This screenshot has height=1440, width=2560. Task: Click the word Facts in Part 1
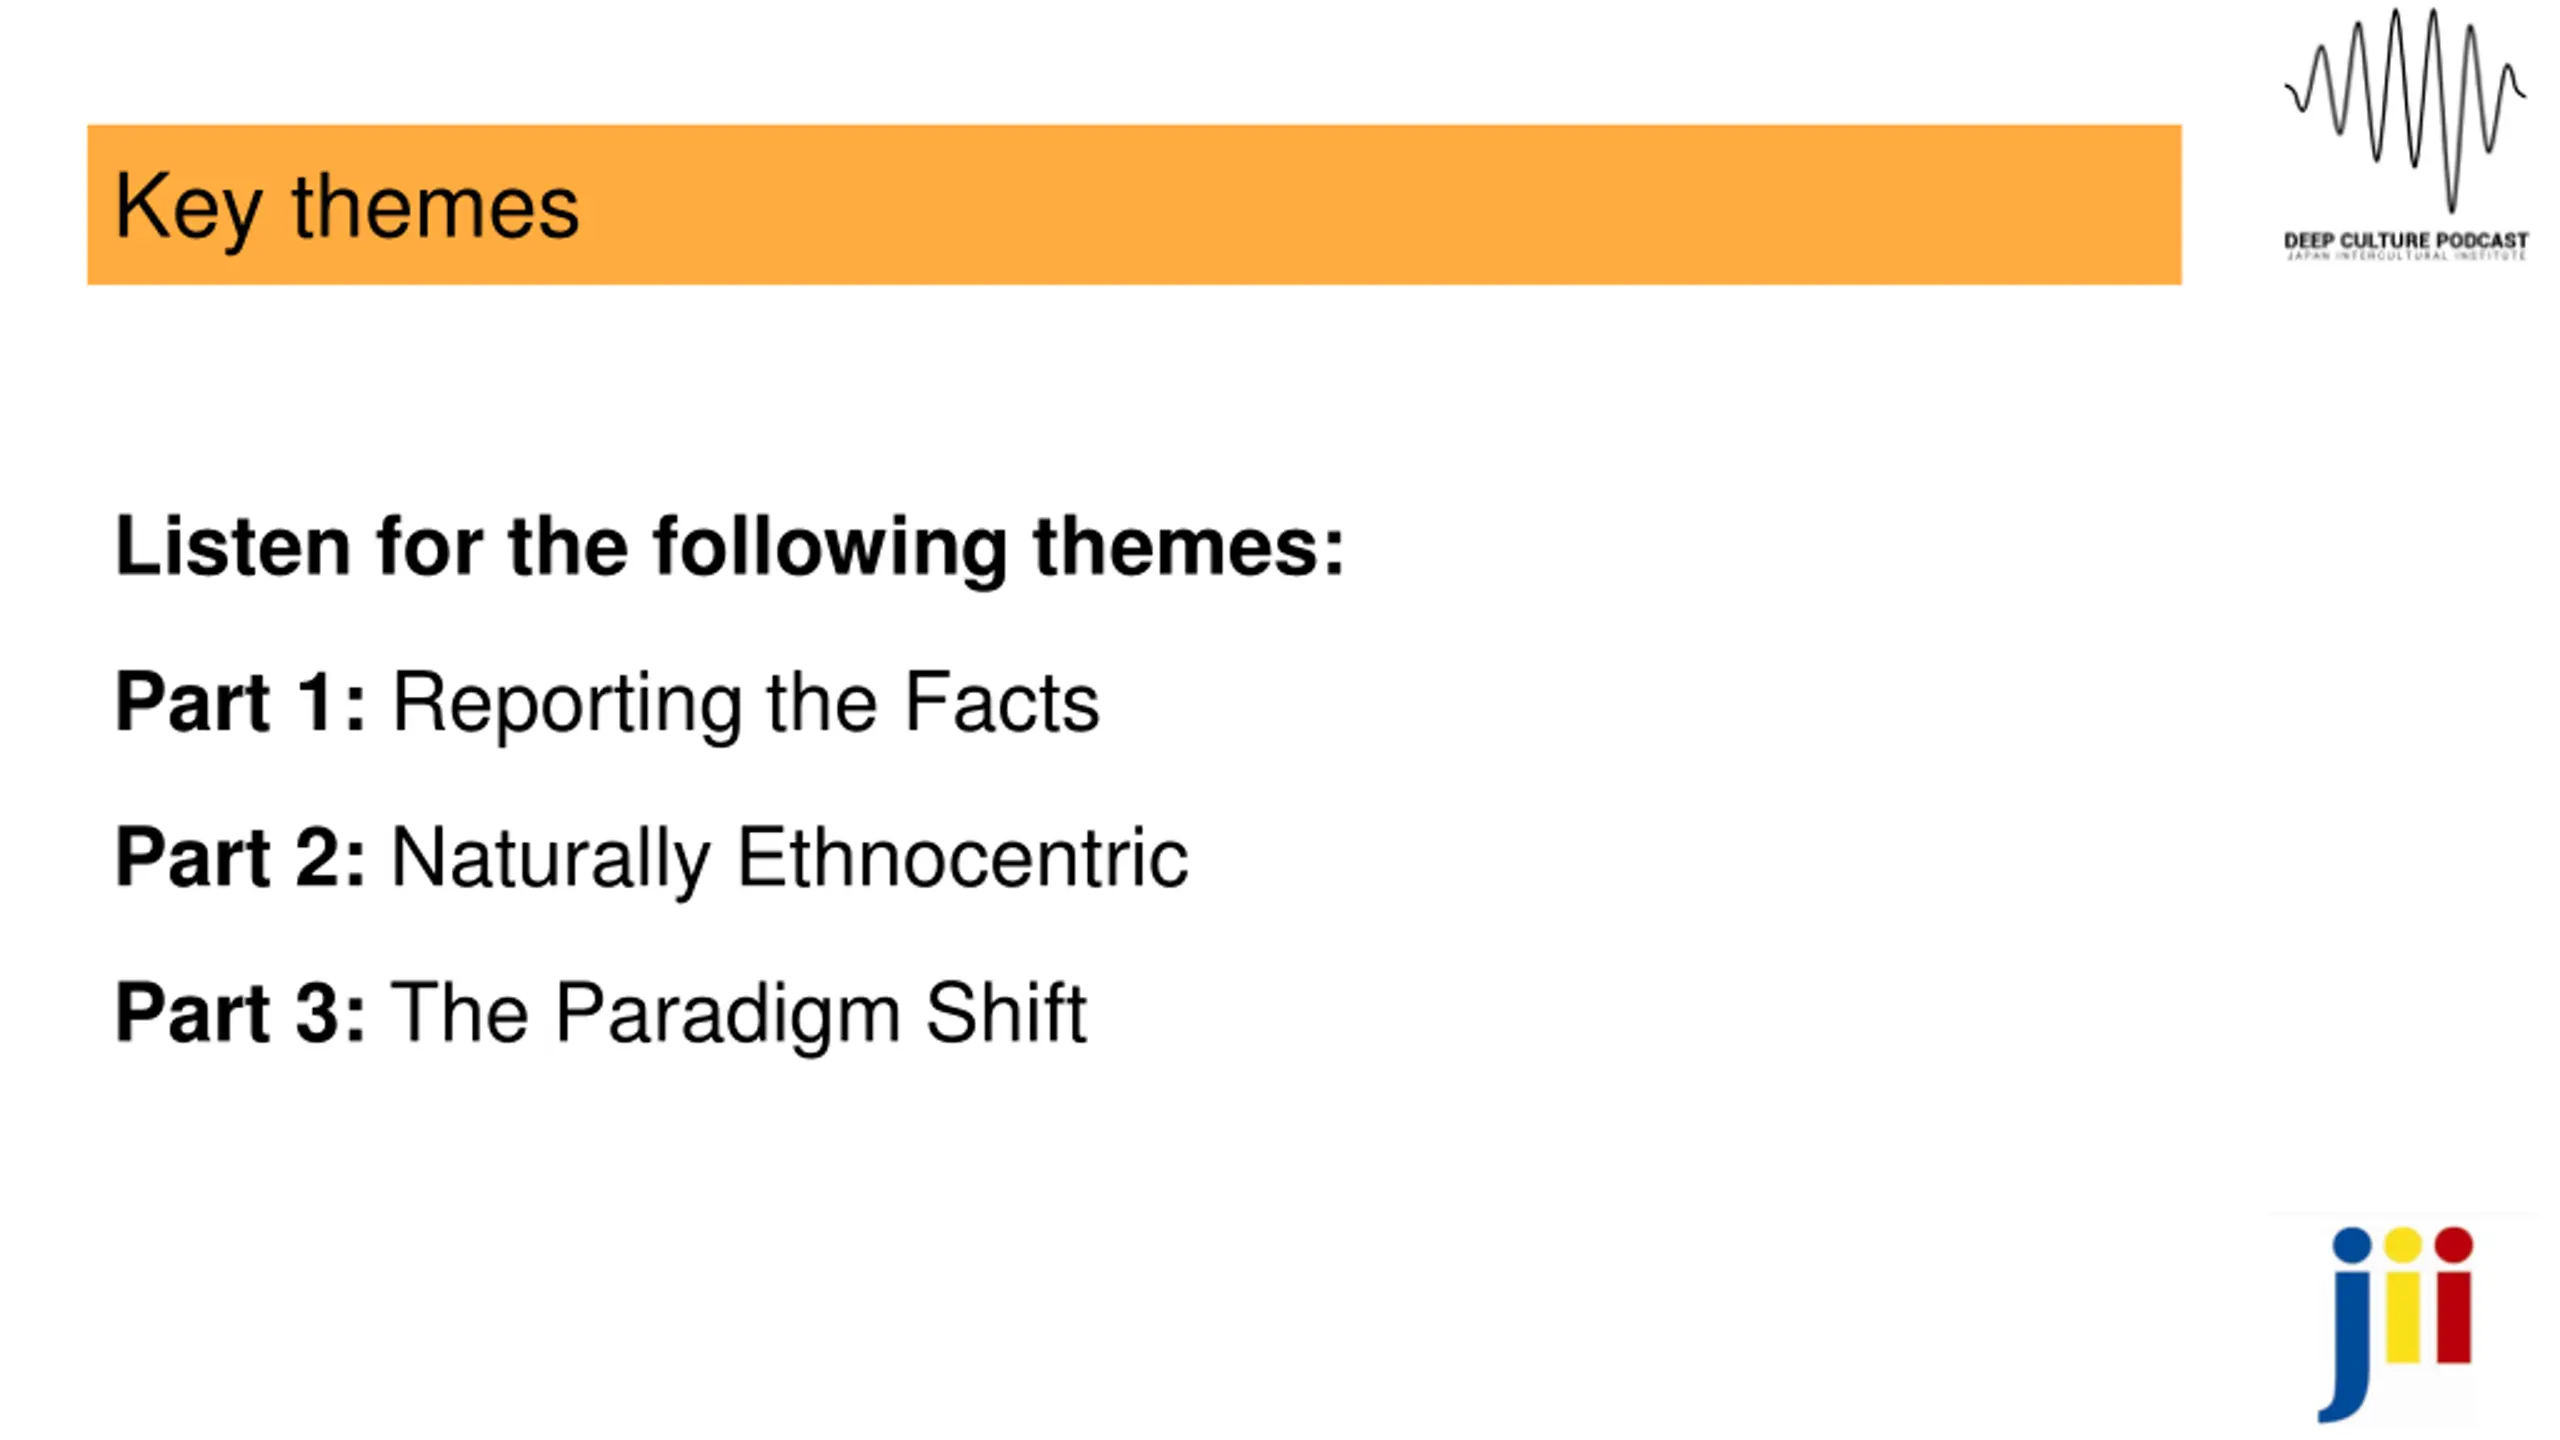[1001, 702]
